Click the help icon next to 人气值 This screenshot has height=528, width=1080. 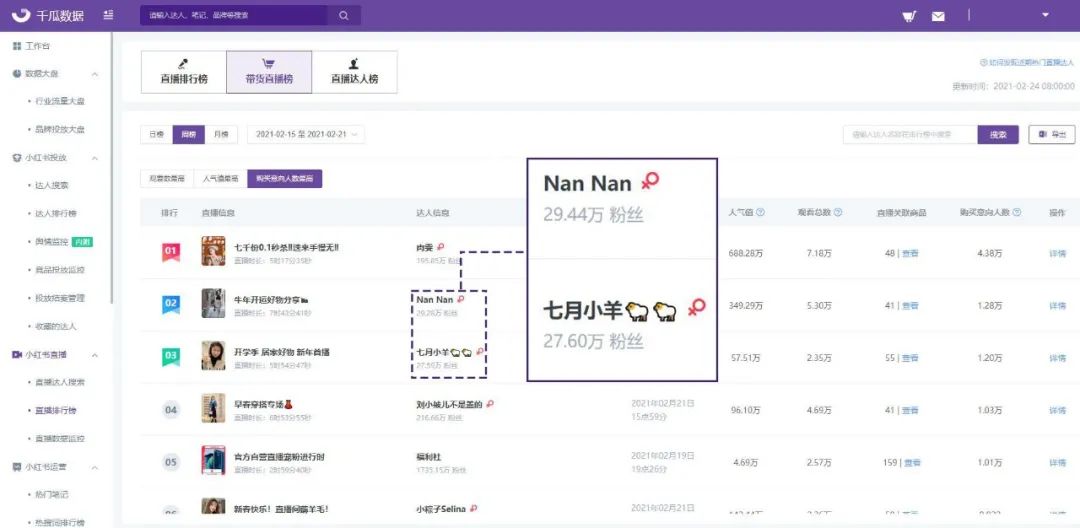tap(760, 213)
